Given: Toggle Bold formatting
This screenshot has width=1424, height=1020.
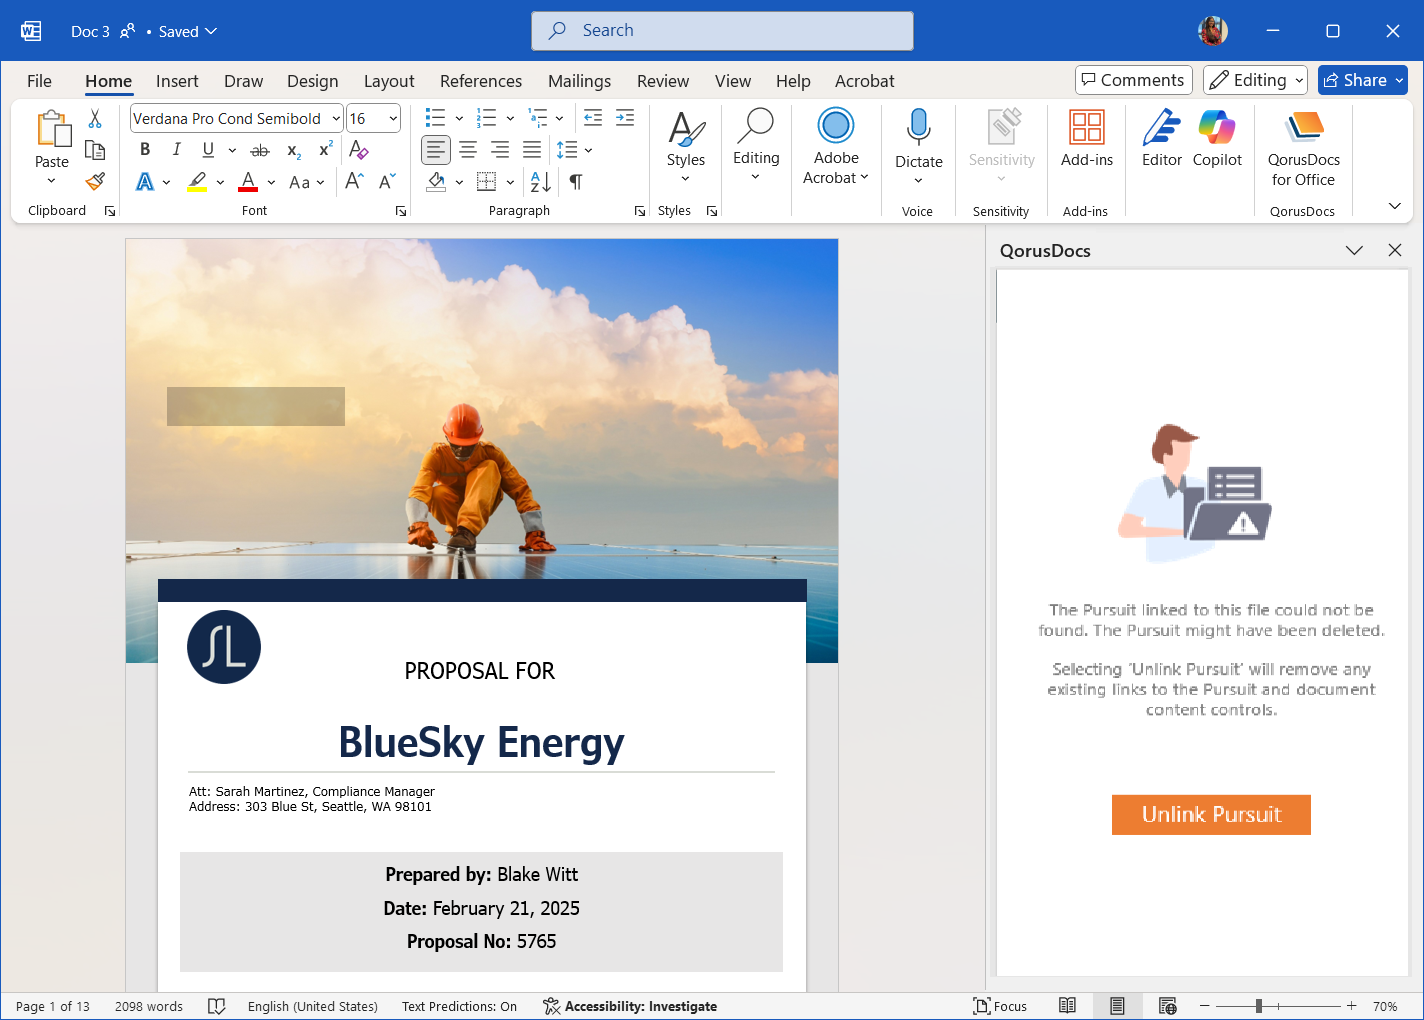Looking at the screenshot, I should pyautogui.click(x=145, y=150).
